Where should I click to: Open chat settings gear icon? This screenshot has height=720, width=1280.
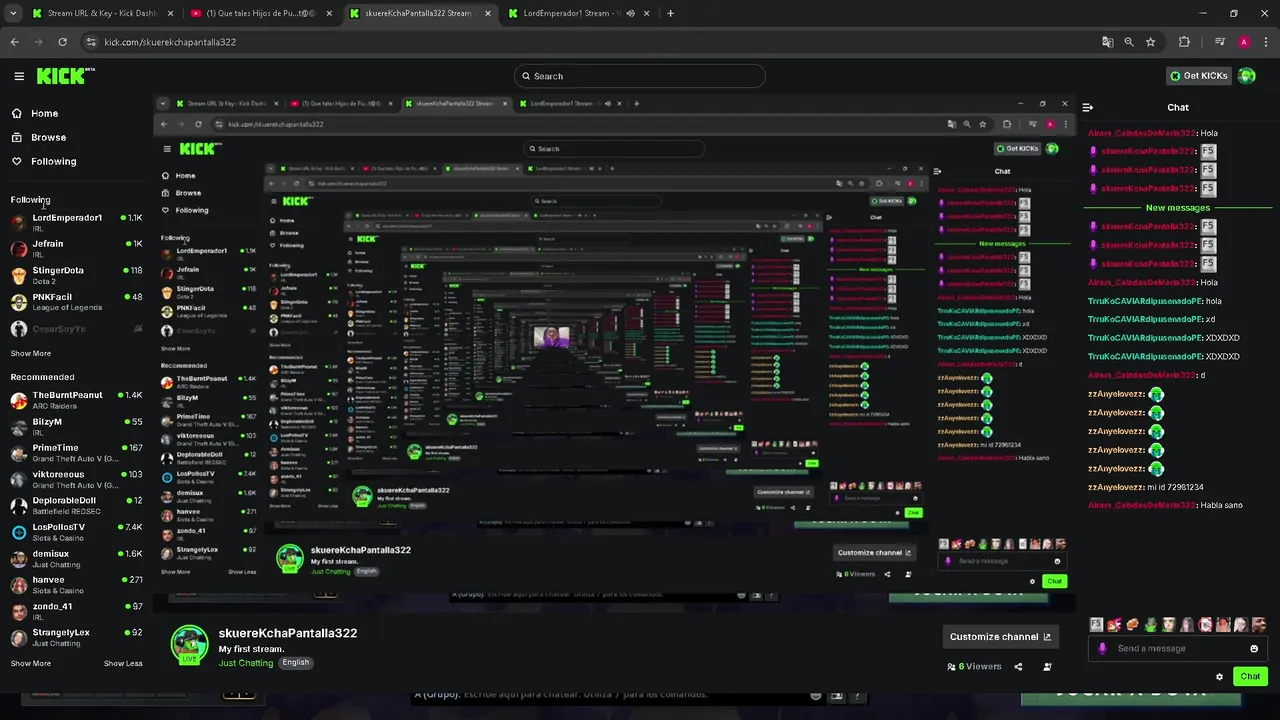tap(1219, 677)
